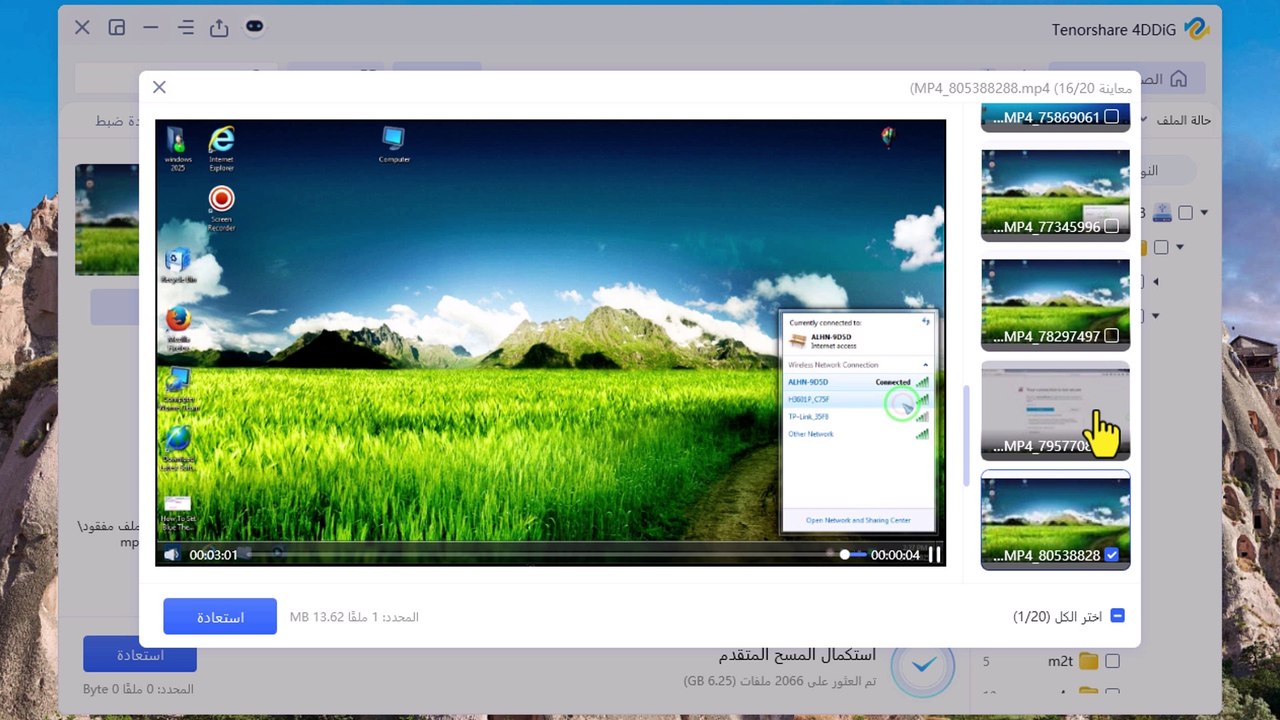1280x720 pixels.
Task: Tick the checkbox on MP4_75869061 thumbnail
Action: click(1111, 117)
